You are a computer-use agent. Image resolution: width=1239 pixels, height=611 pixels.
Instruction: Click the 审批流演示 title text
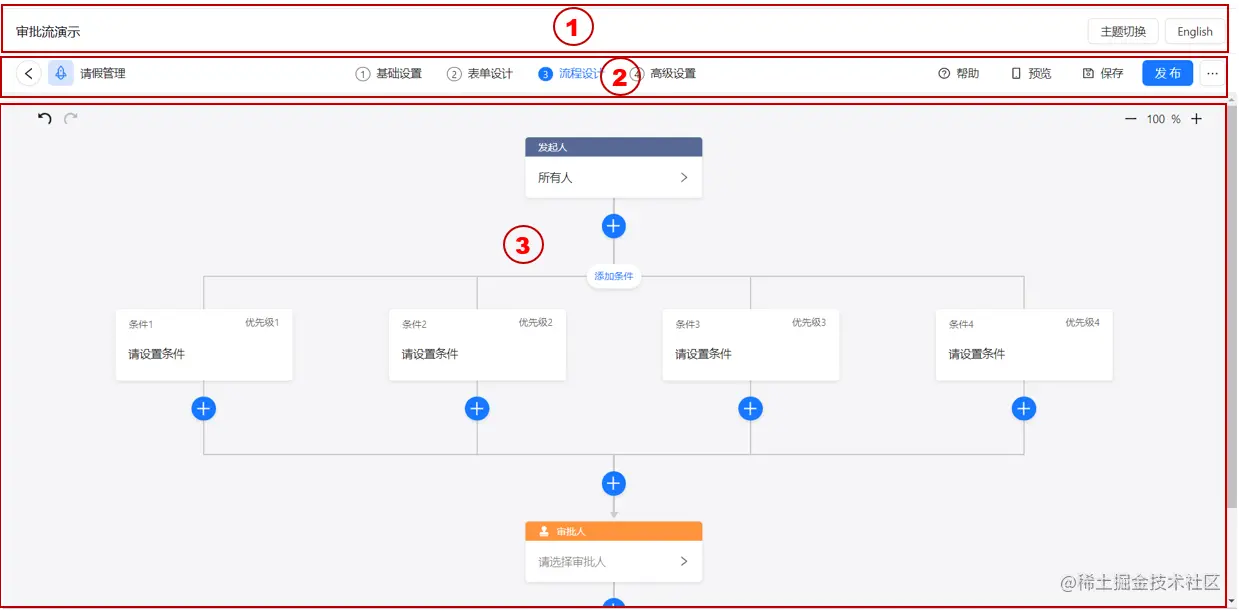tap(48, 32)
